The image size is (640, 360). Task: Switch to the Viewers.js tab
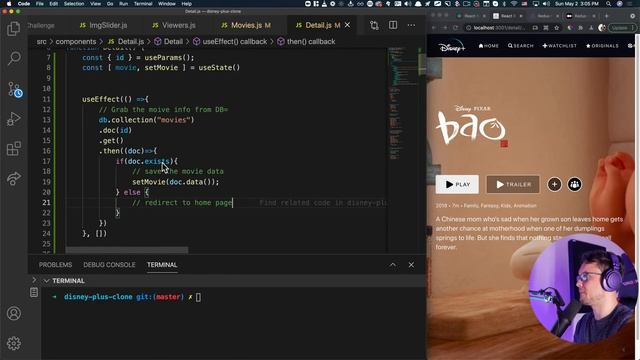pyautogui.click(x=174, y=25)
